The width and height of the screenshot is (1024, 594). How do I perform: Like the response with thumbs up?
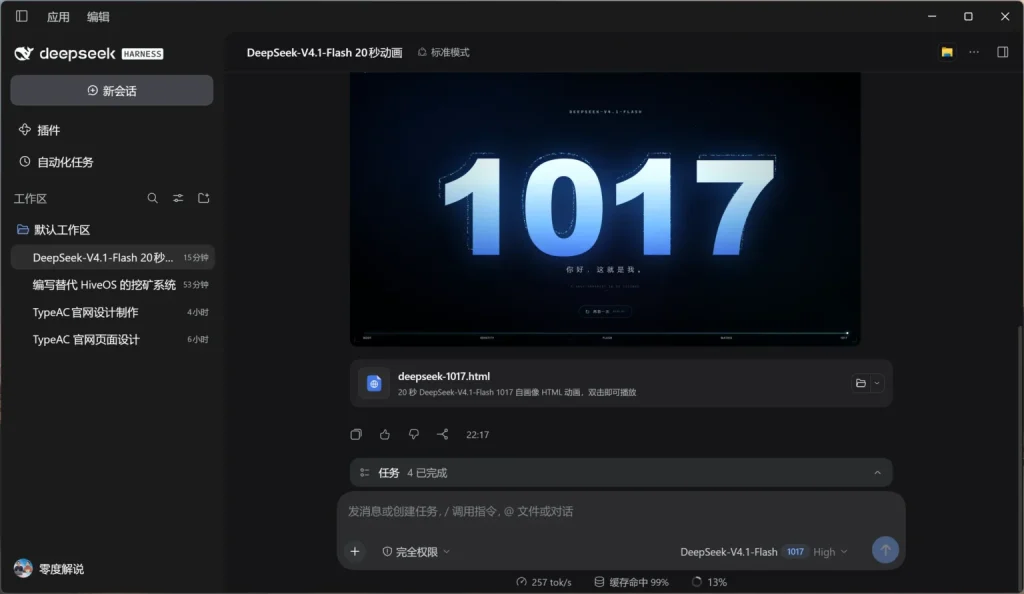pyautogui.click(x=385, y=435)
